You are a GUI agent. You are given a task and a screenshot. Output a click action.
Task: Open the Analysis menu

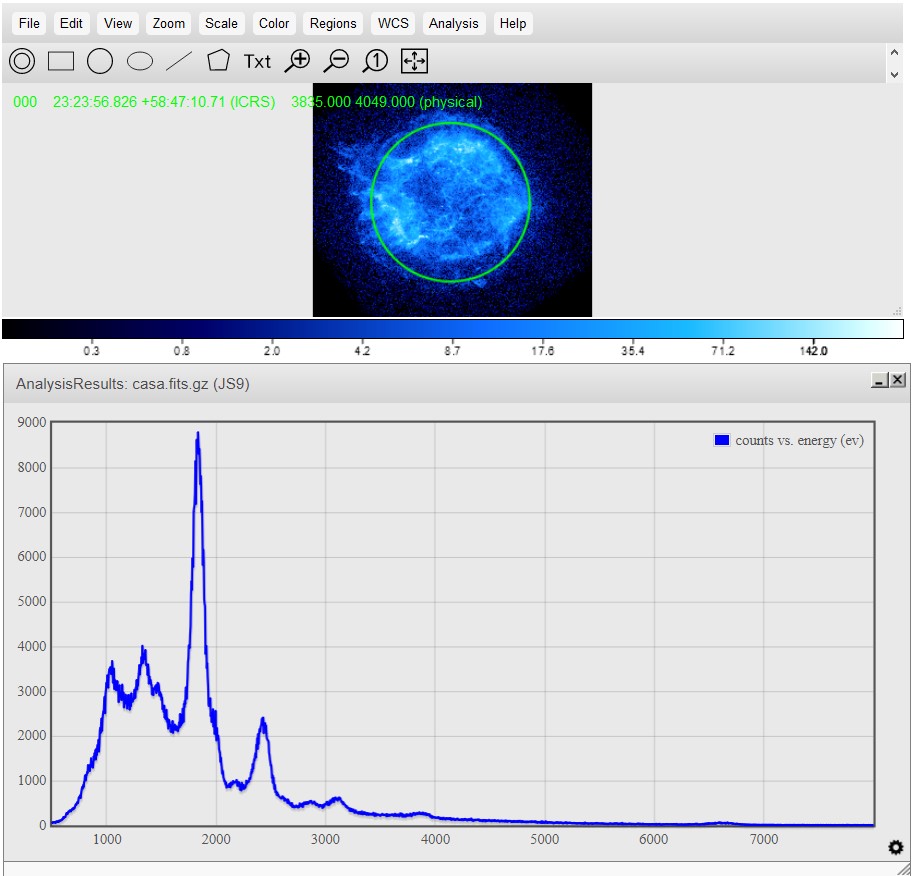tap(453, 23)
